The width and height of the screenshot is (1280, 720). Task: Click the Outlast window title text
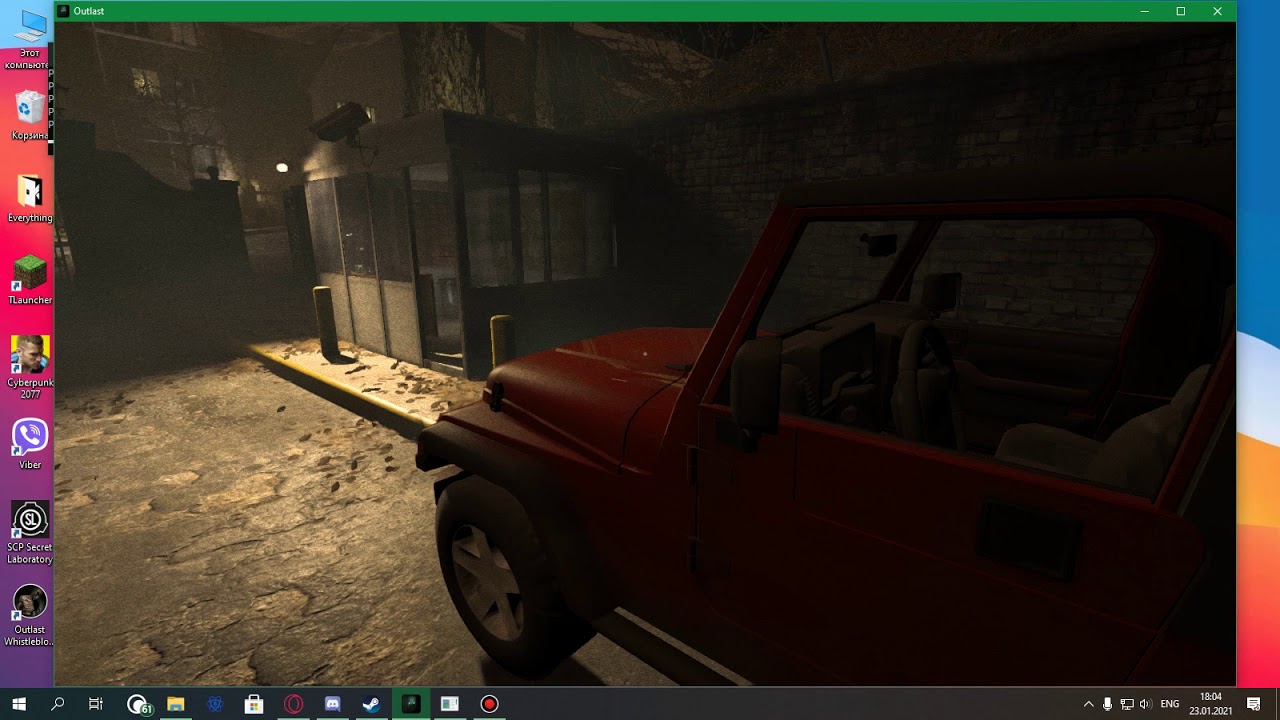pos(89,11)
